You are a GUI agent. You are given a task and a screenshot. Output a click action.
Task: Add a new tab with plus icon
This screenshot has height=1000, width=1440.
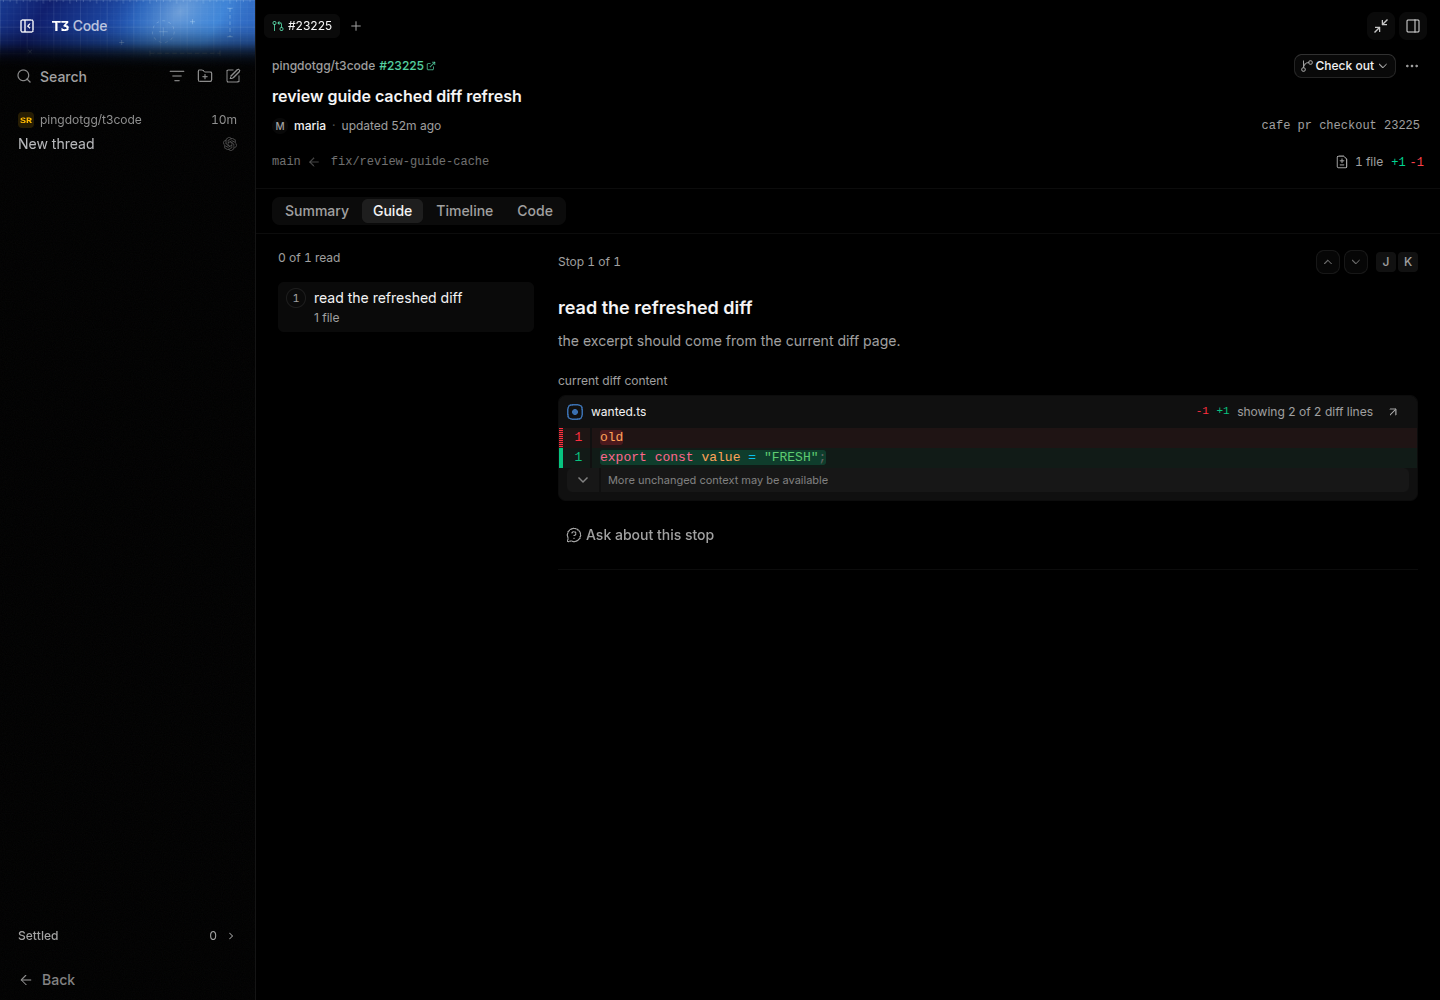pos(356,26)
